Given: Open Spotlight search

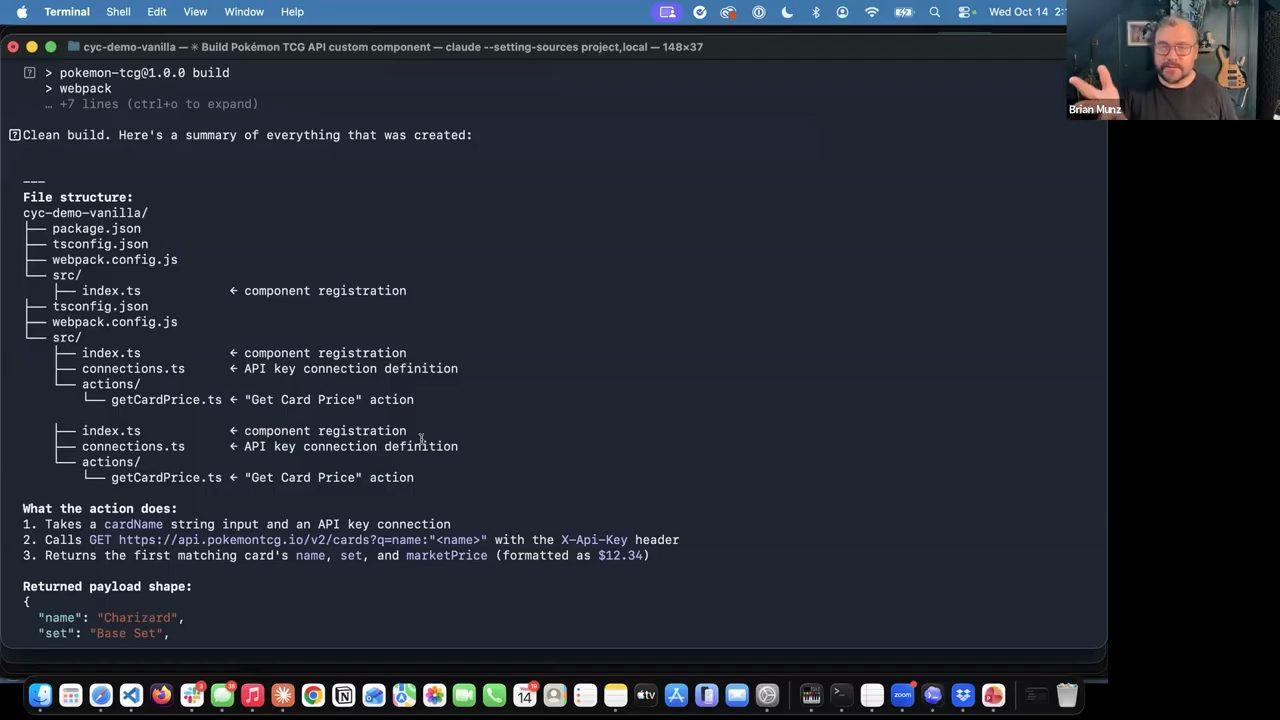Looking at the screenshot, I should [935, 12].
